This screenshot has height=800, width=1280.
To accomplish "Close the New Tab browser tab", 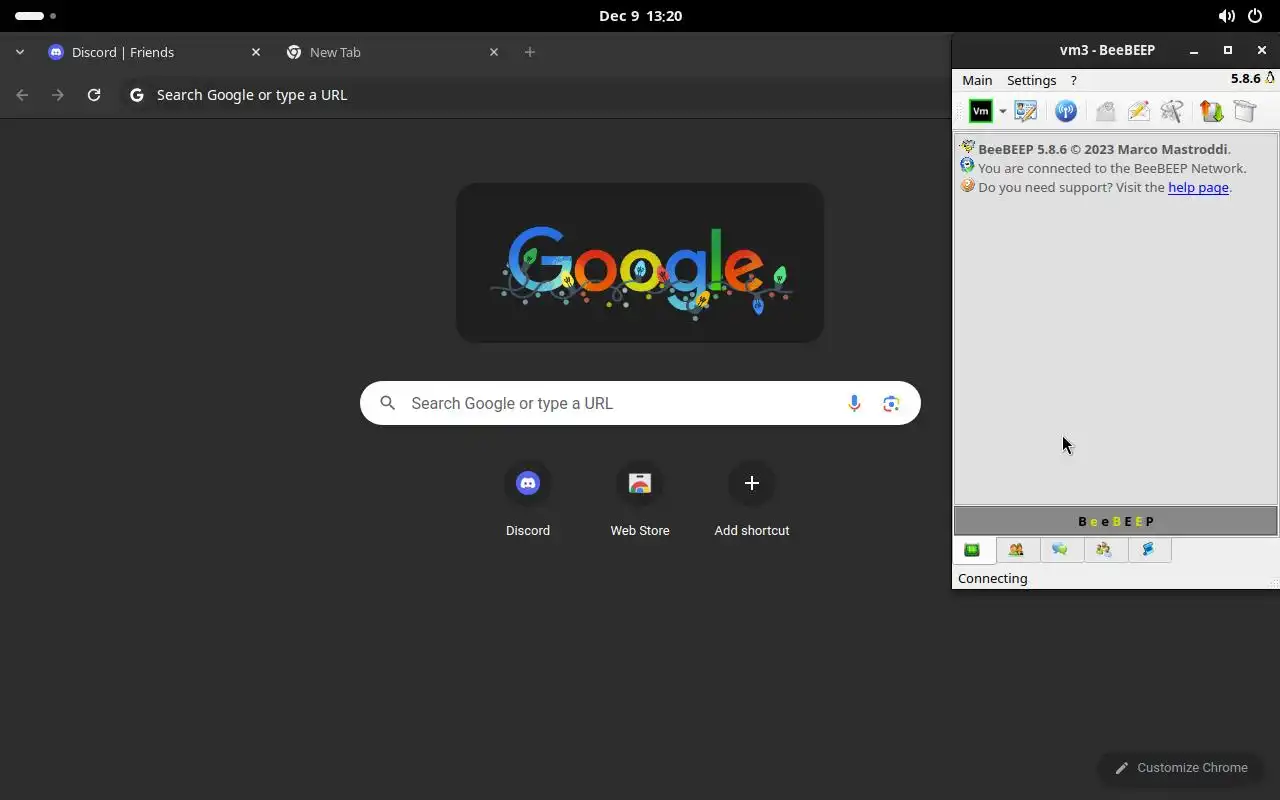I will pyautogui.click(x=494, y=52).
